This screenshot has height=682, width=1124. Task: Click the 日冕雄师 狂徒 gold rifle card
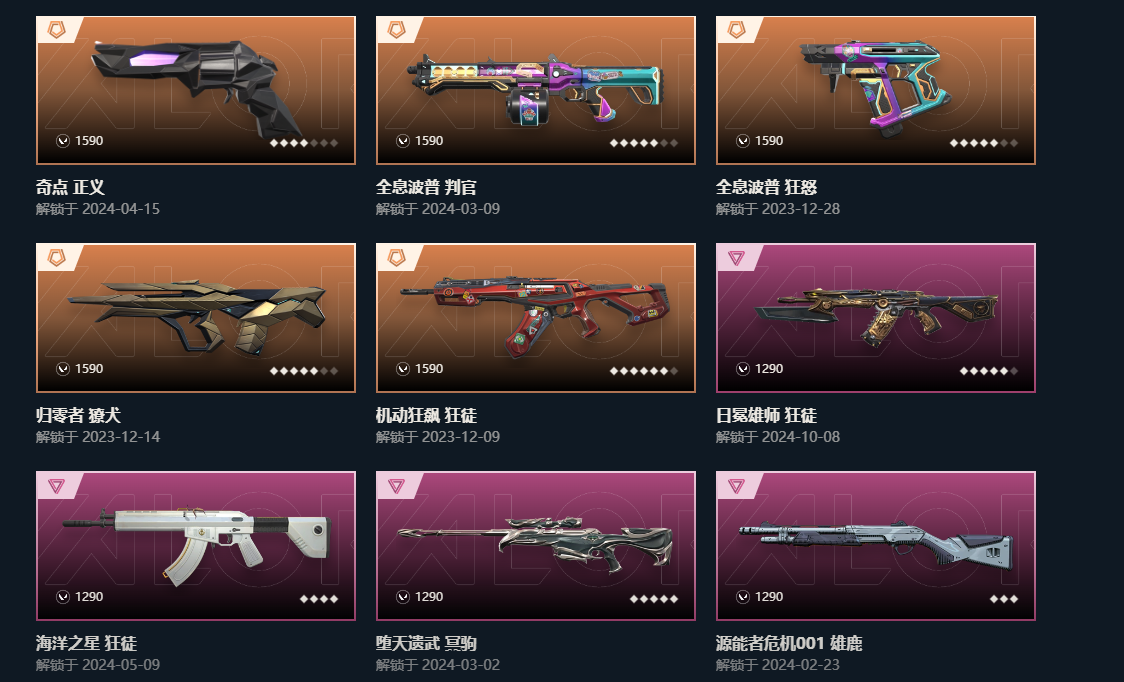click(x=875, y=318)
